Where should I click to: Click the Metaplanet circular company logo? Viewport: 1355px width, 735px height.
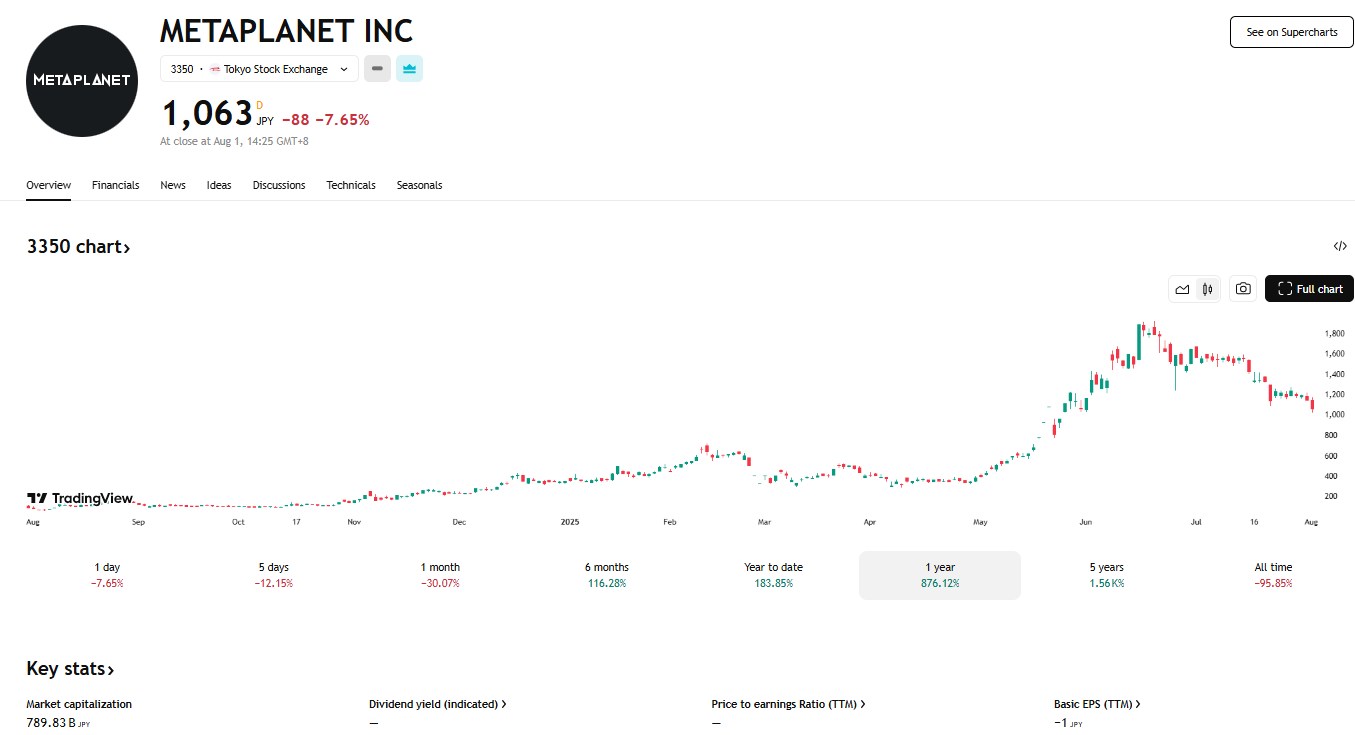coord(81,81)
